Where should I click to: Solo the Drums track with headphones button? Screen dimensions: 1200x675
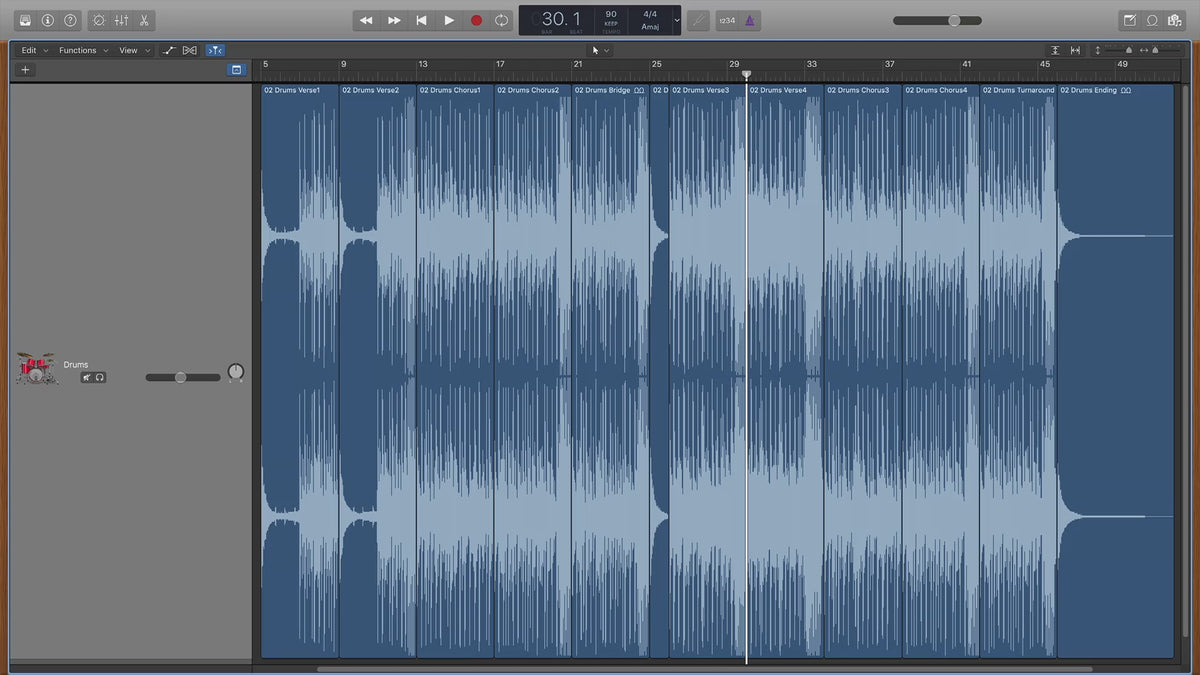coord(100,377)
